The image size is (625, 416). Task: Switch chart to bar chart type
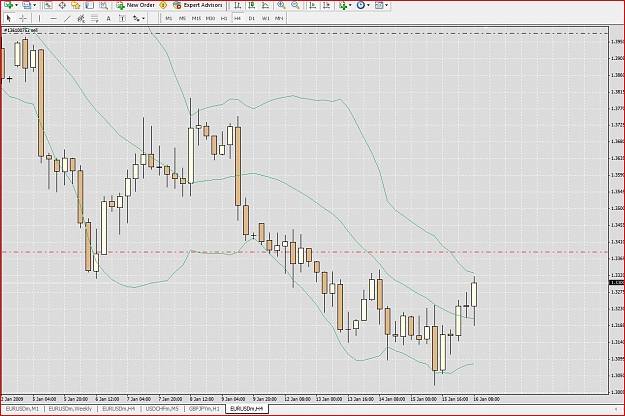tap(238, 5)
